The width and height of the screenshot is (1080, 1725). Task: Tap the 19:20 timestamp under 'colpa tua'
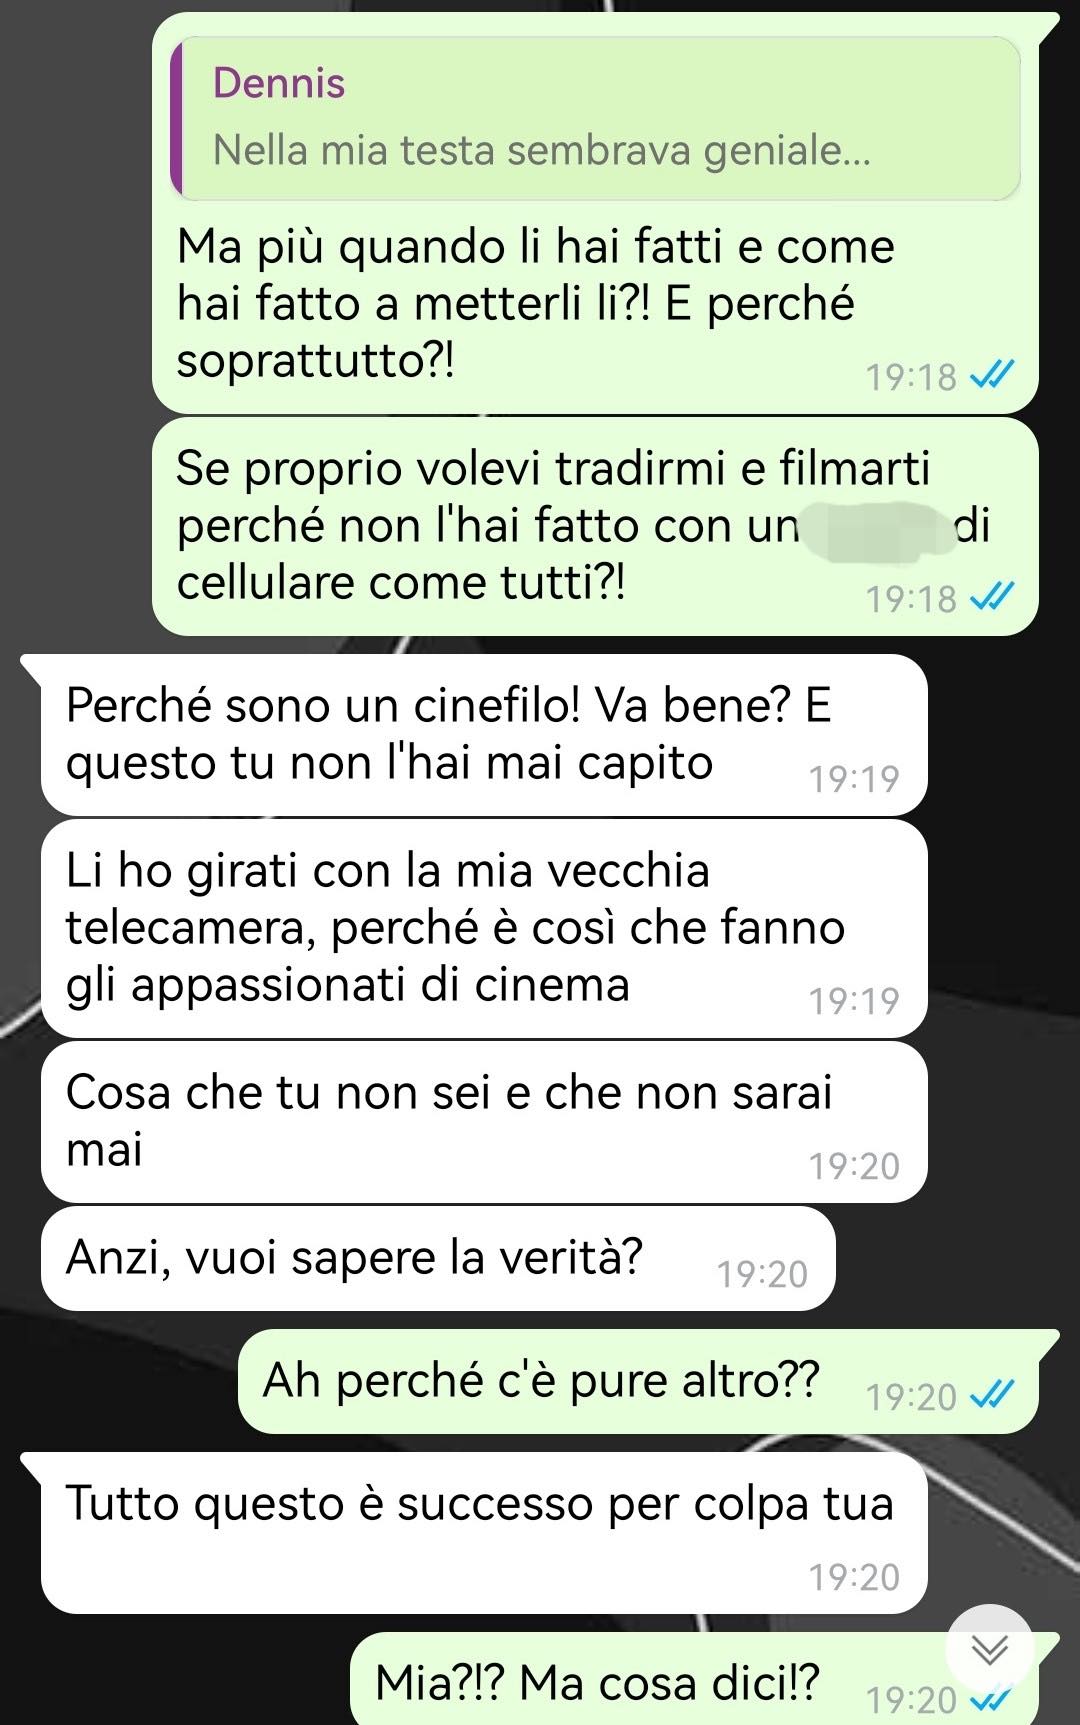tap(854, 1577)
